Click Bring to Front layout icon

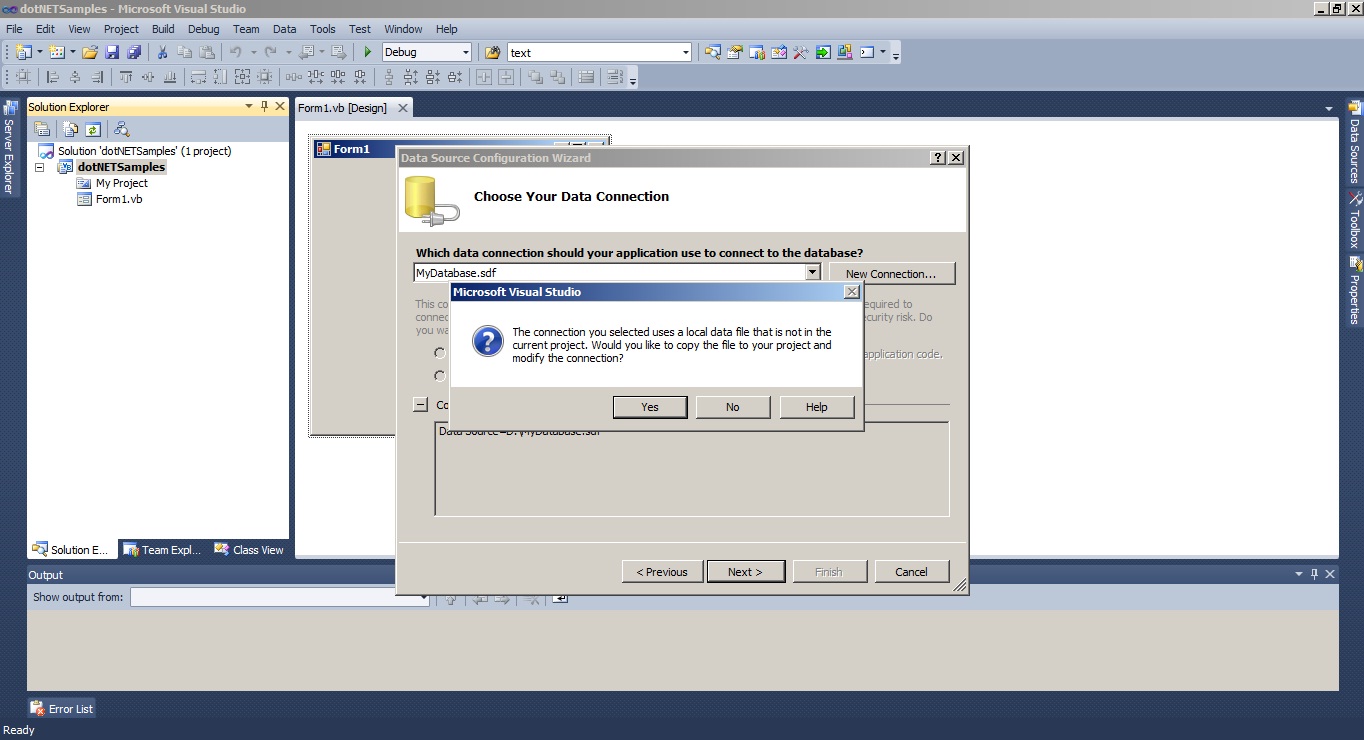535,76
